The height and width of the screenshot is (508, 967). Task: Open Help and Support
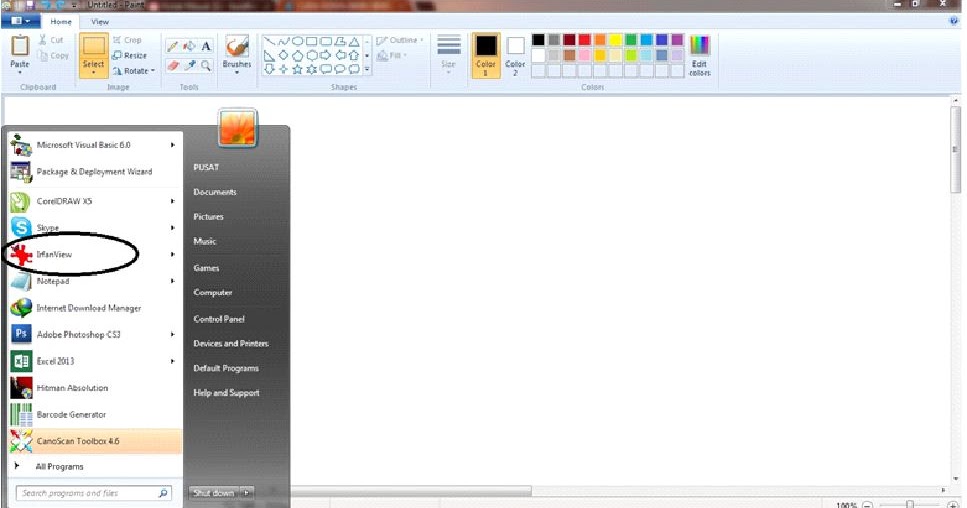pyautogui.click(x=226, y=393)
